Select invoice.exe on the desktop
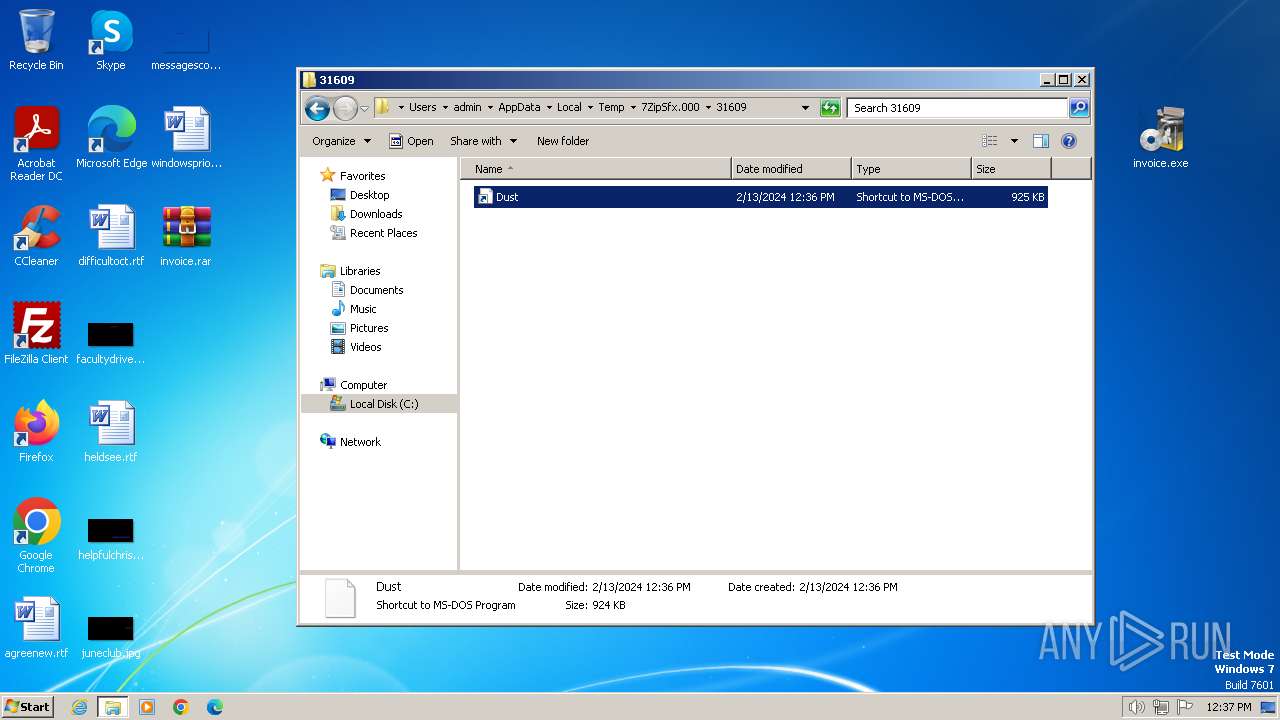 [x=1161, y=138]
